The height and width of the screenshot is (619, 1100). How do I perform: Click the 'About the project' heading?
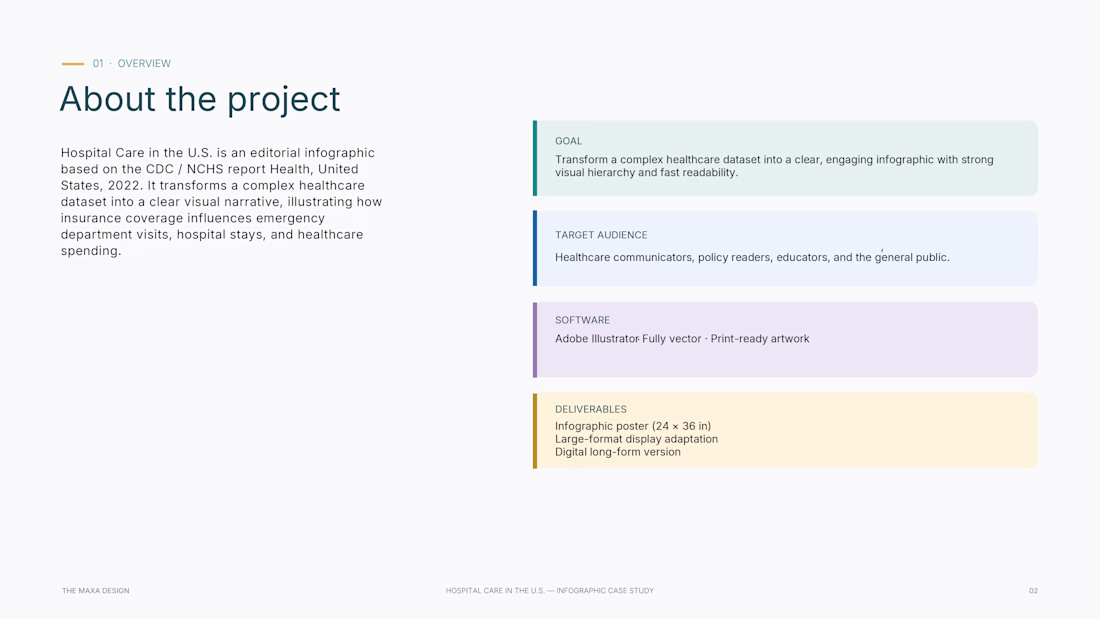(200, 99)
